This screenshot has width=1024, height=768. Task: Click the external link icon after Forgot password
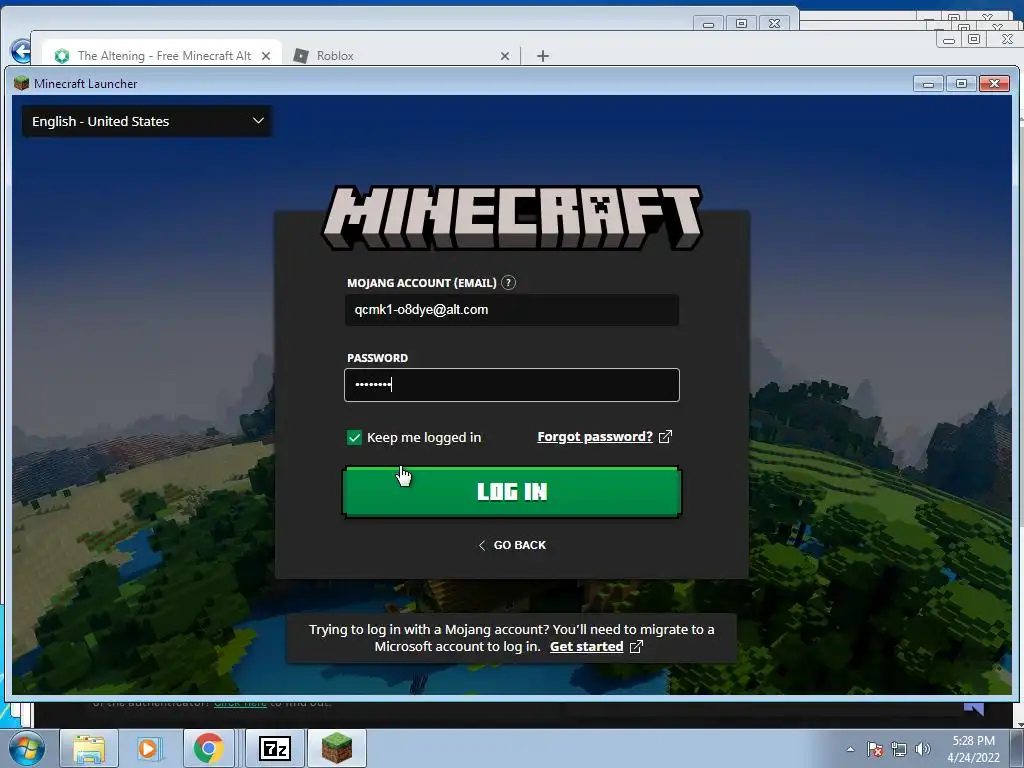665,436
